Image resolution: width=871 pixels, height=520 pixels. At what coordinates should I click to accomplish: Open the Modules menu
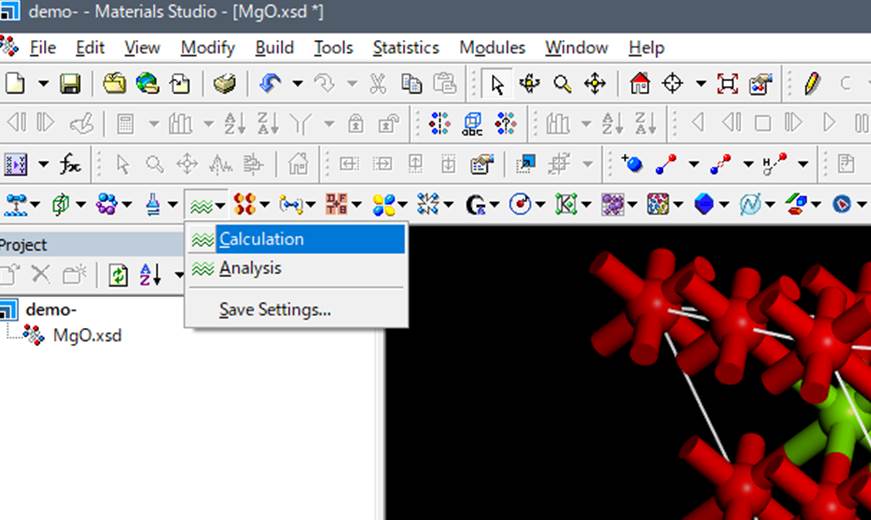(492, 48)
